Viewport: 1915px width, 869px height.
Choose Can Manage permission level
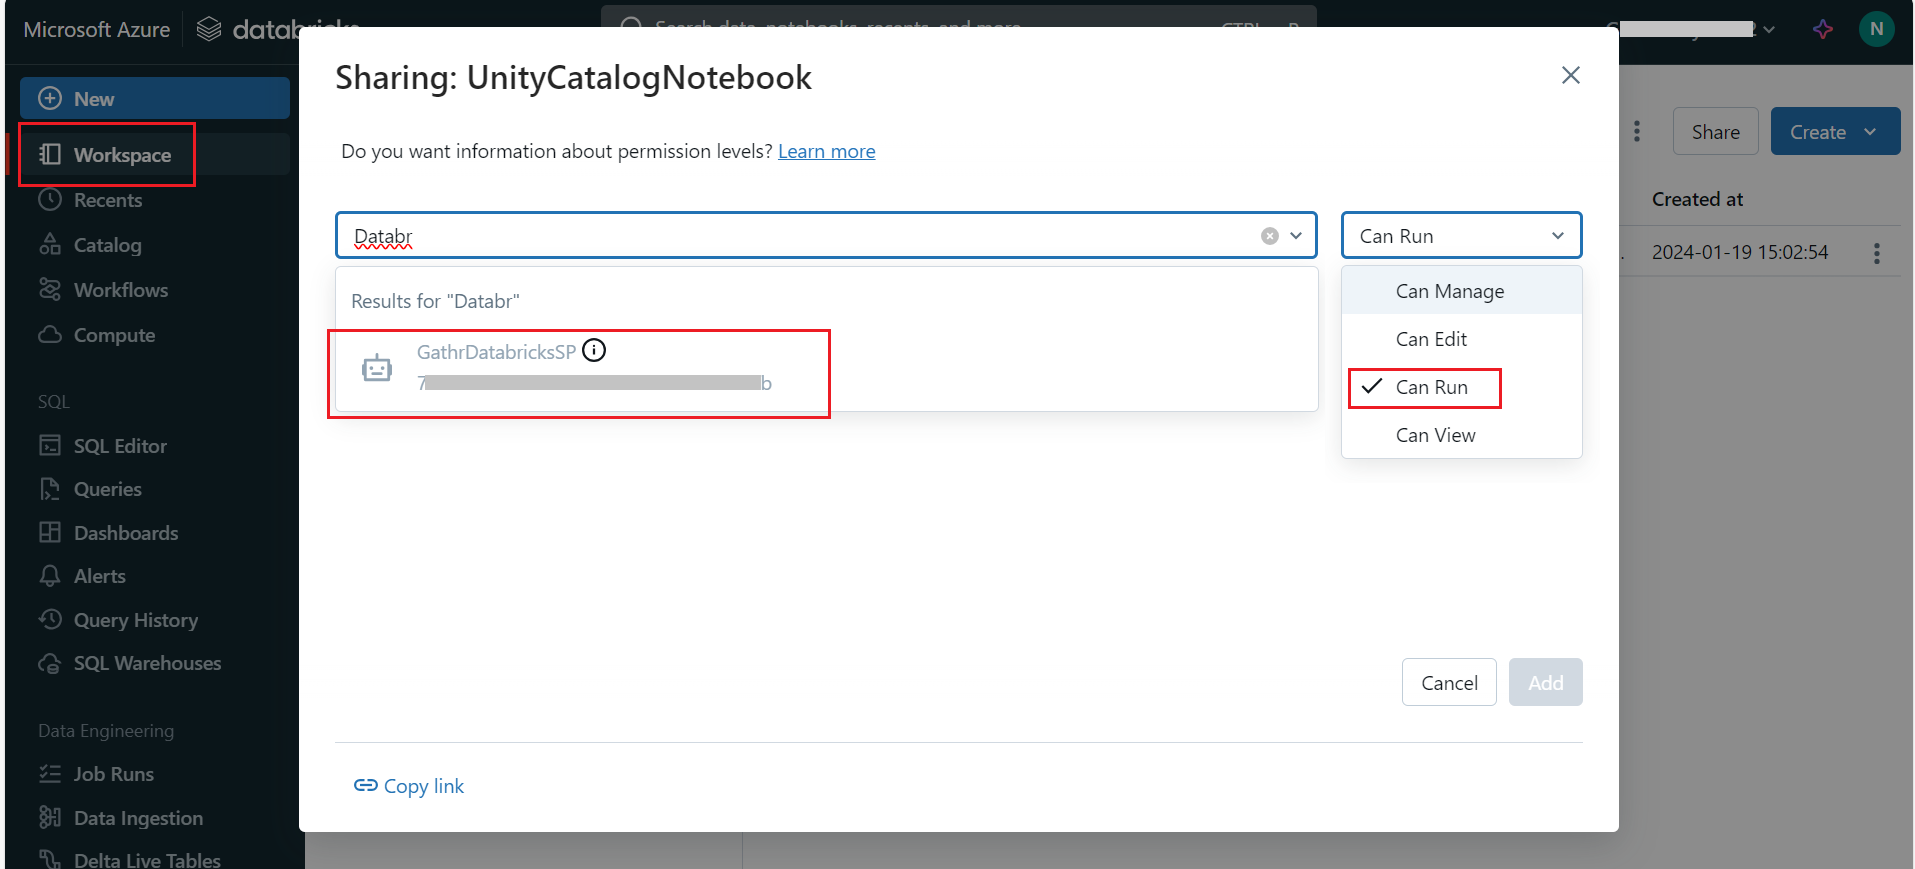click(x=1449, y=291)
